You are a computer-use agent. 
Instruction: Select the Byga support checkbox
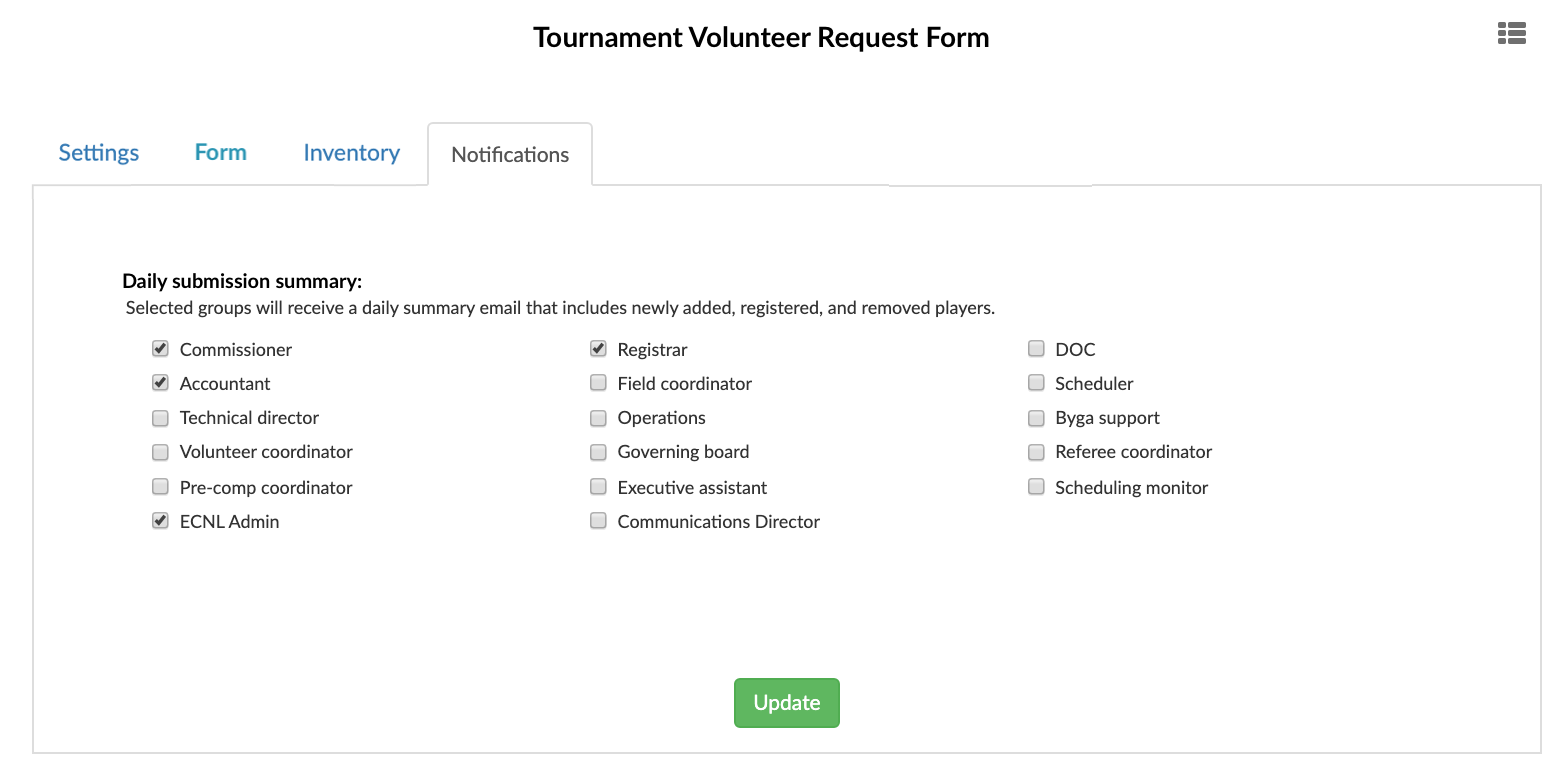(x=1036, y=418)
